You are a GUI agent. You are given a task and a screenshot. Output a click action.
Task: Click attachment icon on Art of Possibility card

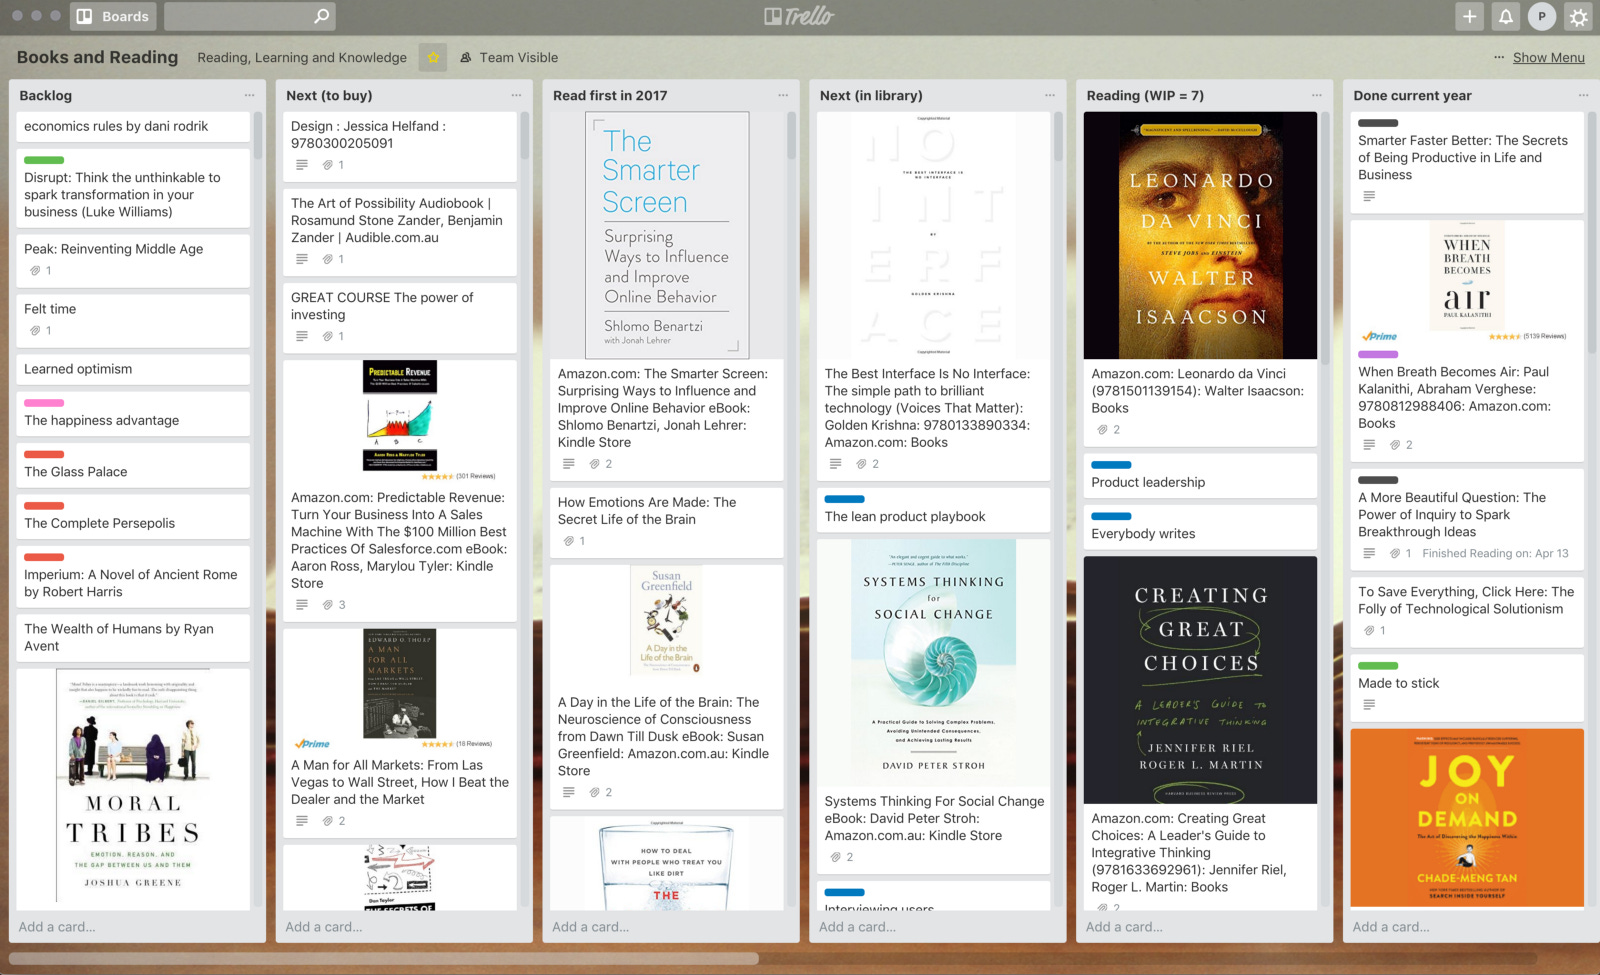(327, 259)
